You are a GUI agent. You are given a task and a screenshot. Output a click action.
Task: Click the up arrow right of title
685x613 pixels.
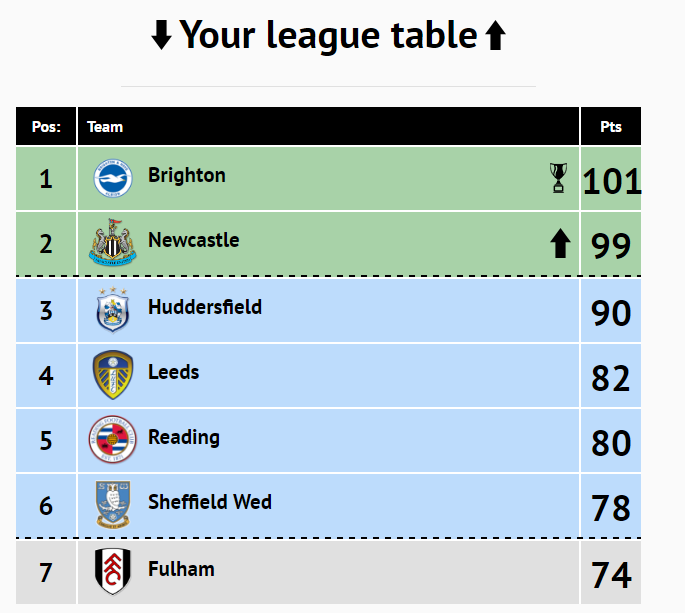point(495,35)
